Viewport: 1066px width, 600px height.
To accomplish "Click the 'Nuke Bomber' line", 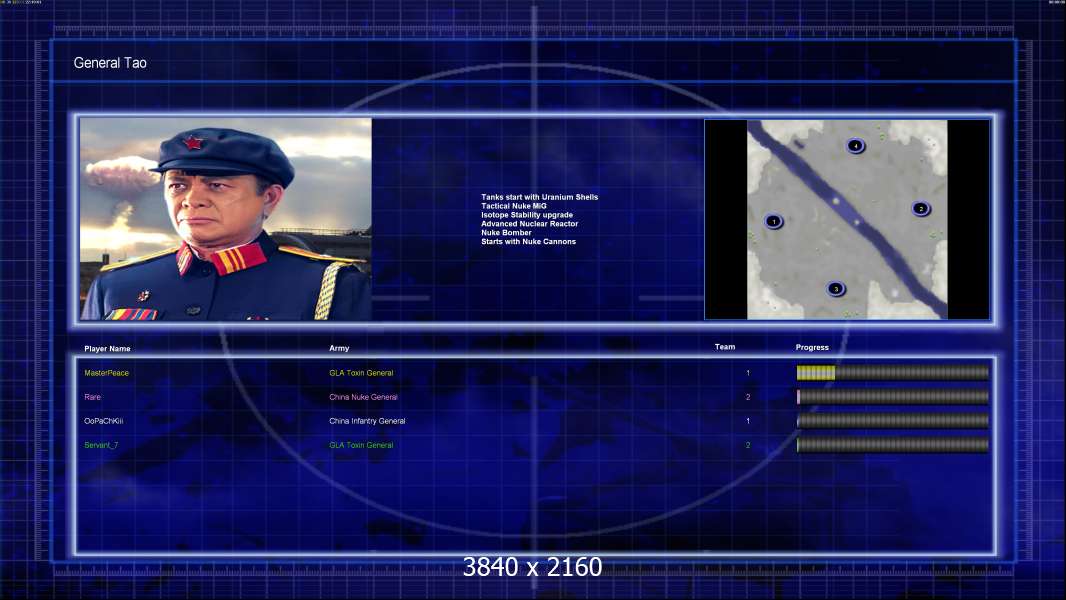I will click(x=506, y=232).
